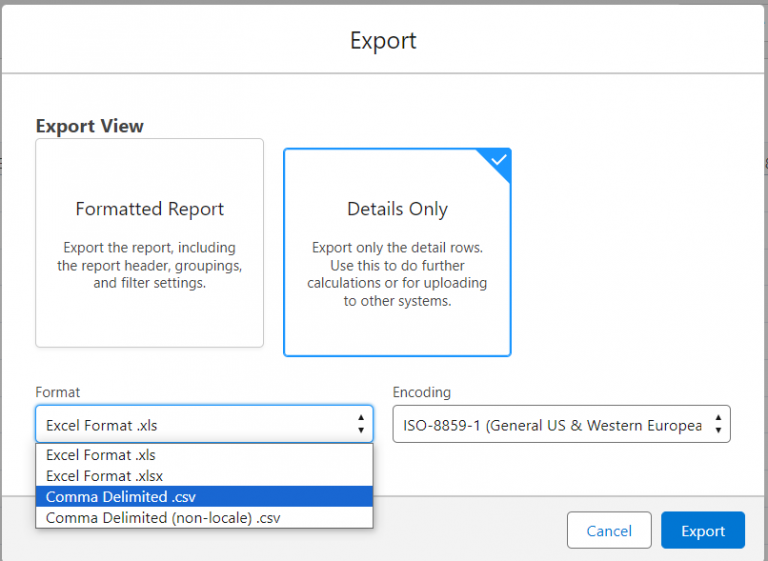Click the Formatted Report card title
768x561 pixels.
149,209
